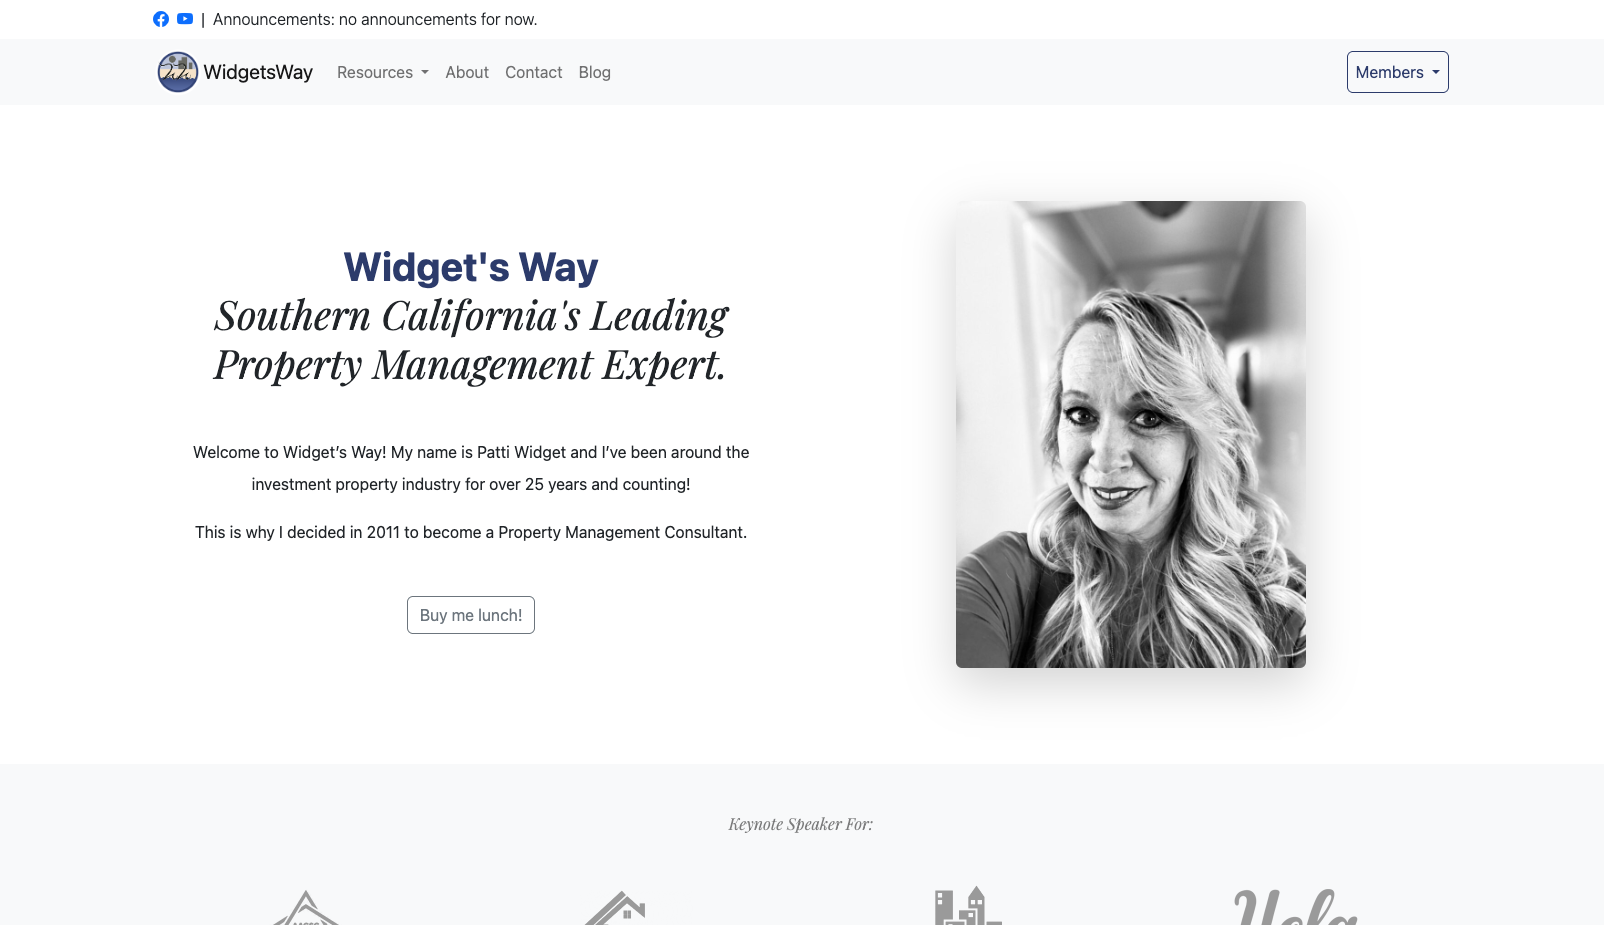
Task: Click the Widget's Way blue heading
Action: (x=471, y=267)
